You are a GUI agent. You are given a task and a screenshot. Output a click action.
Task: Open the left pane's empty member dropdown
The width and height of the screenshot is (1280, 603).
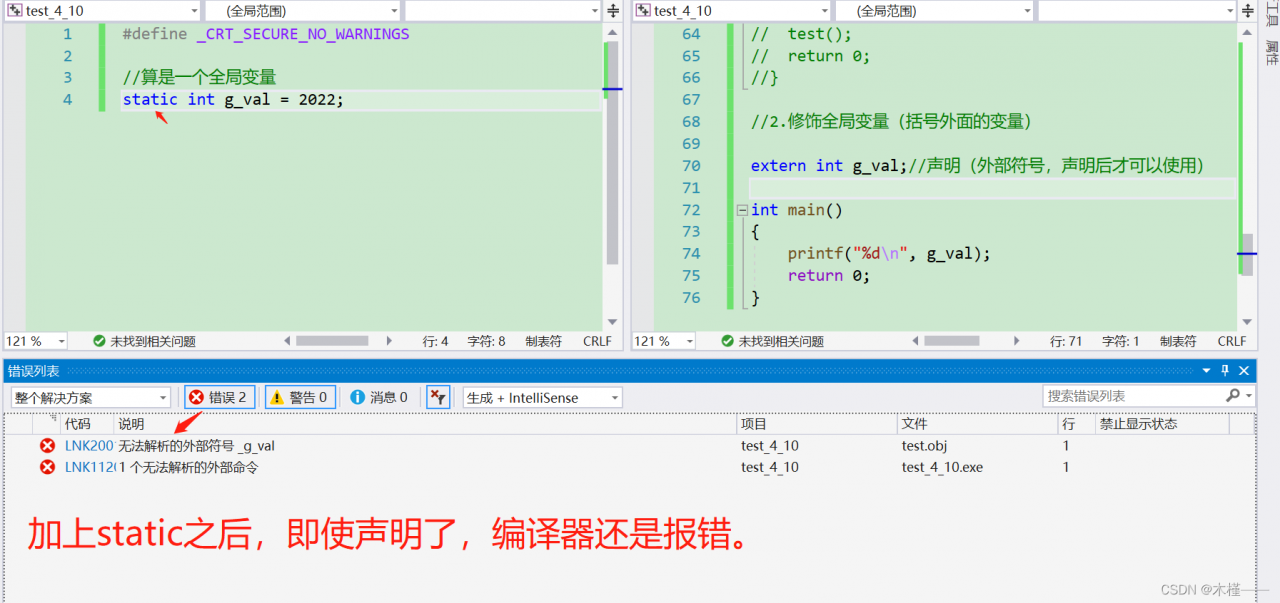(504, 11)
